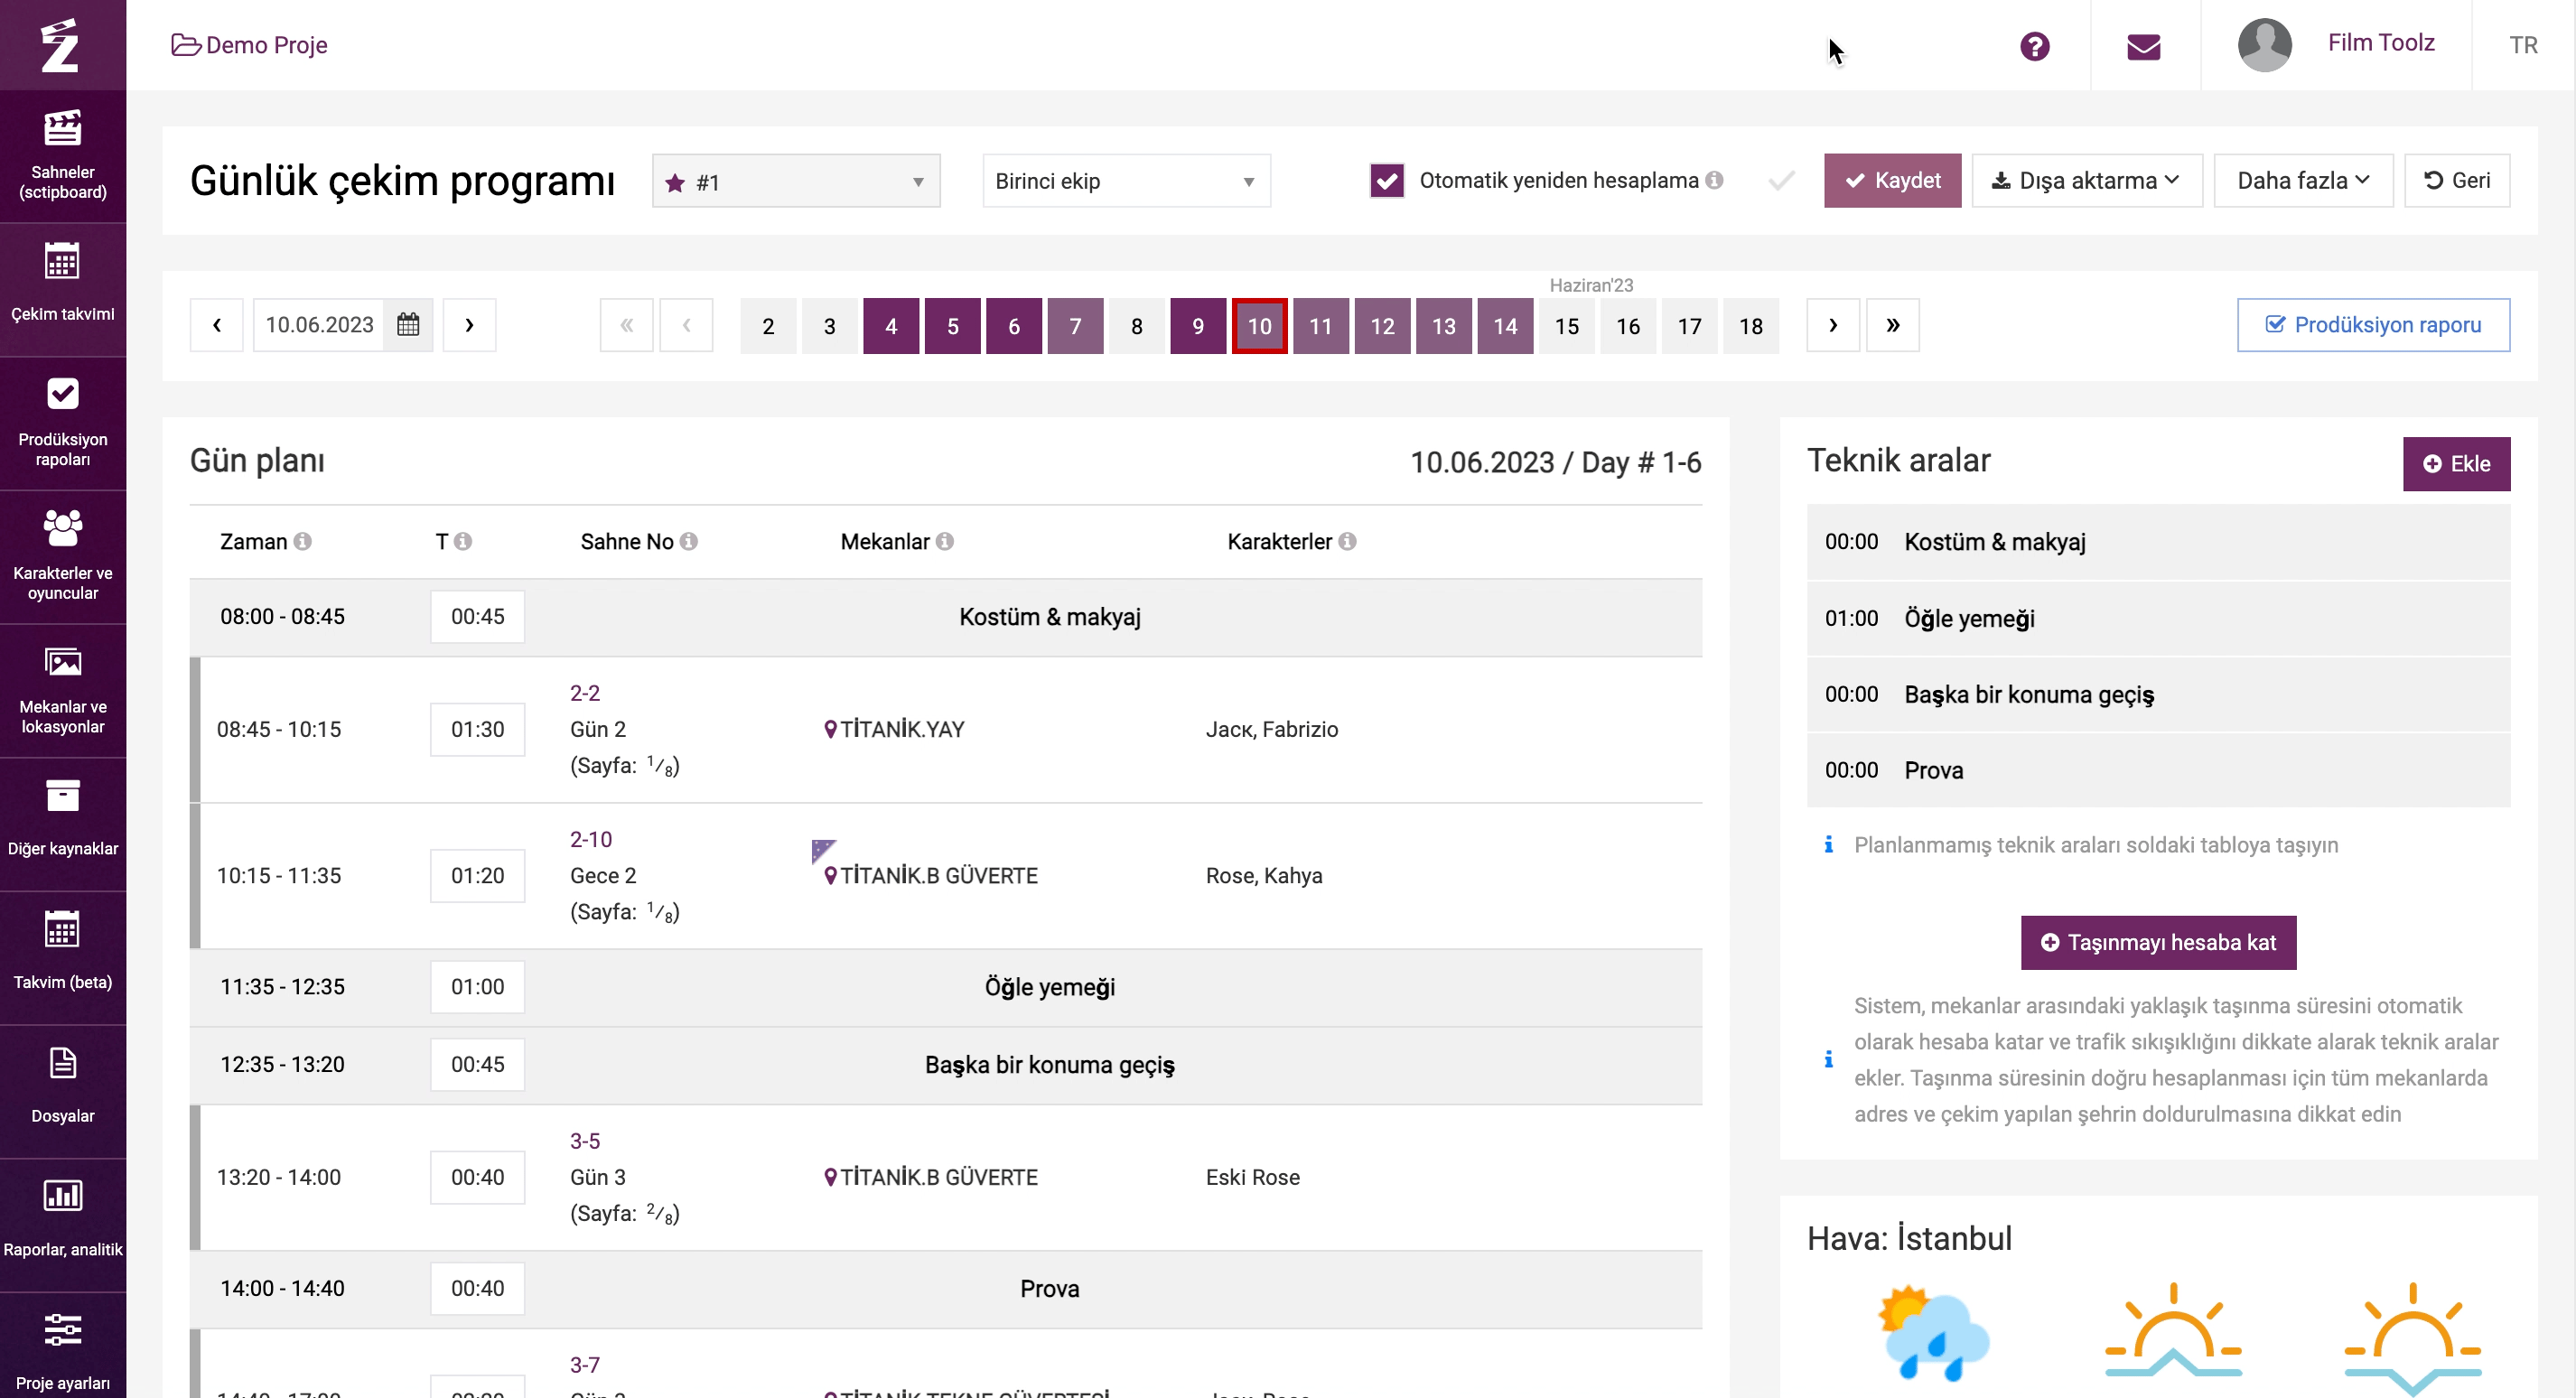The image size is (2576, 1398).
Task: Click Ekle to add technical break
Action: [2456, 463]
